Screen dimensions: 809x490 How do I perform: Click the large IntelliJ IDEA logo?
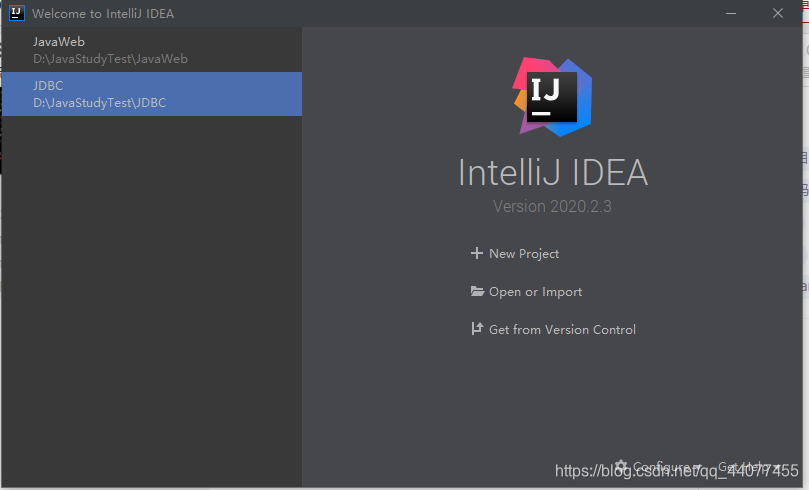(x=553, y=97)
